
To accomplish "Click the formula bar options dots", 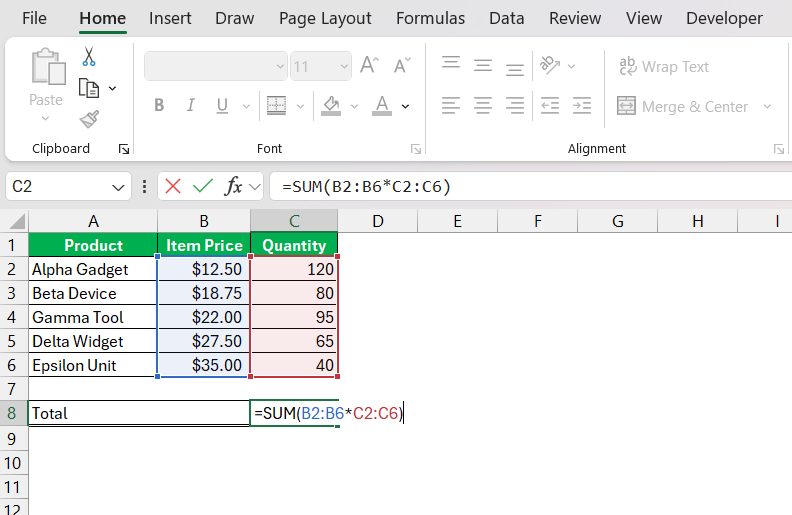I will coord(144,187).
